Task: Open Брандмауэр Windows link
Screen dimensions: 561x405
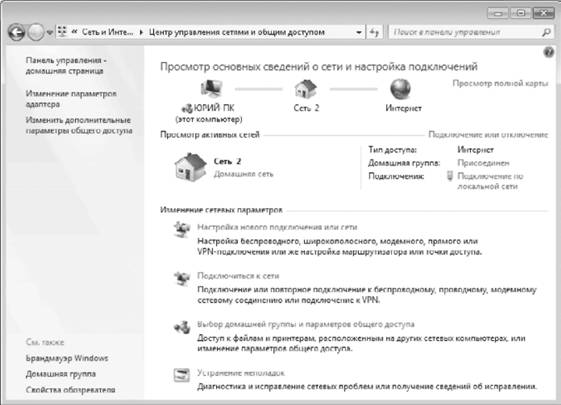Action: coord(67,358)
